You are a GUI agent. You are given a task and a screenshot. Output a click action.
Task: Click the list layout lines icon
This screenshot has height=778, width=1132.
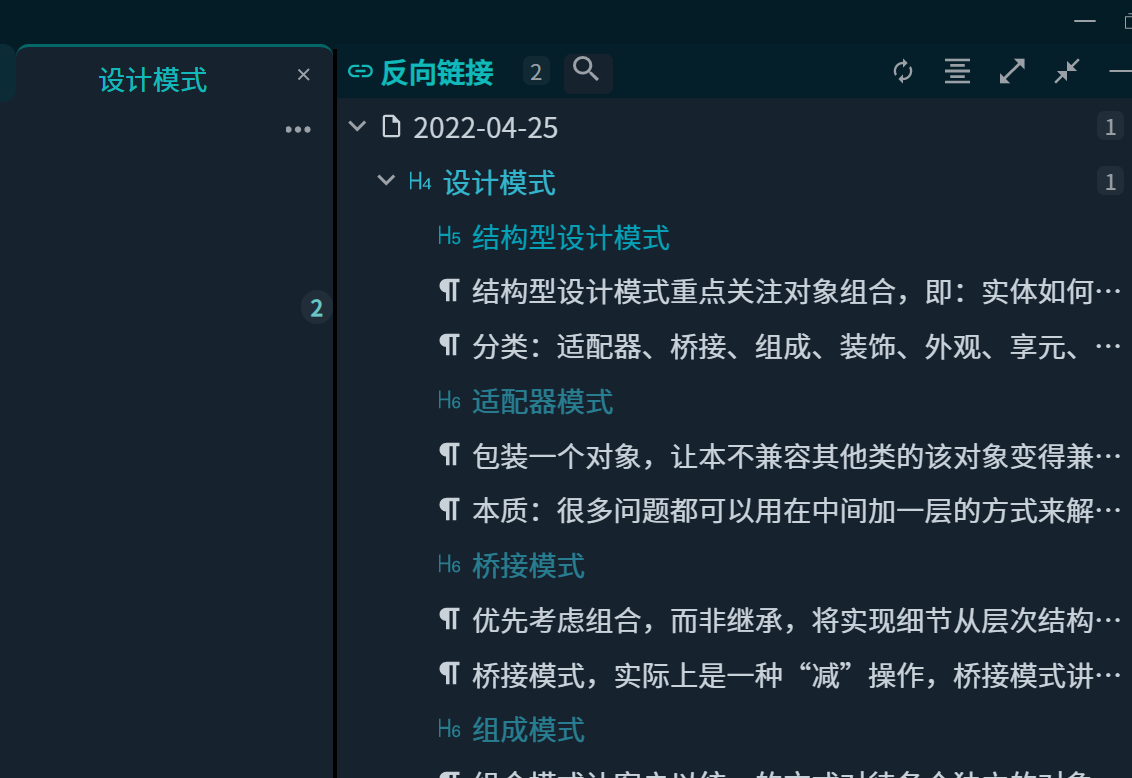(x=957, y=71)
